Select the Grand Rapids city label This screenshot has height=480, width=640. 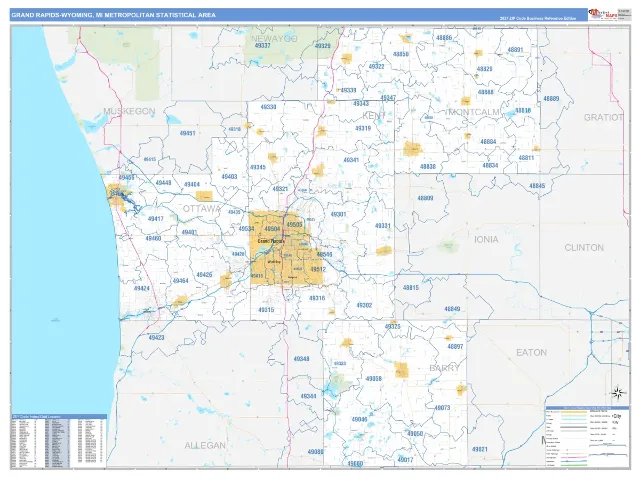[x=271, y=241]
